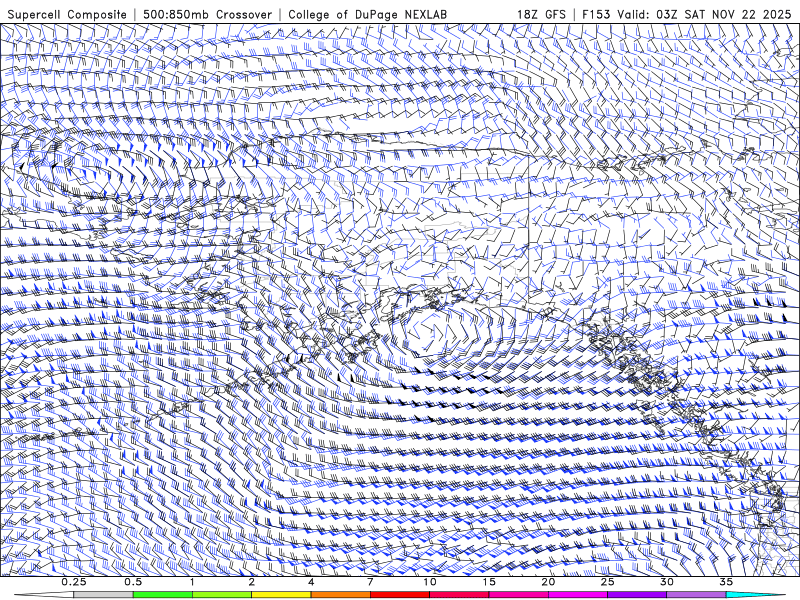The image size is (800, 600).
Task: Click the '15' legend value
Action: 489,582
